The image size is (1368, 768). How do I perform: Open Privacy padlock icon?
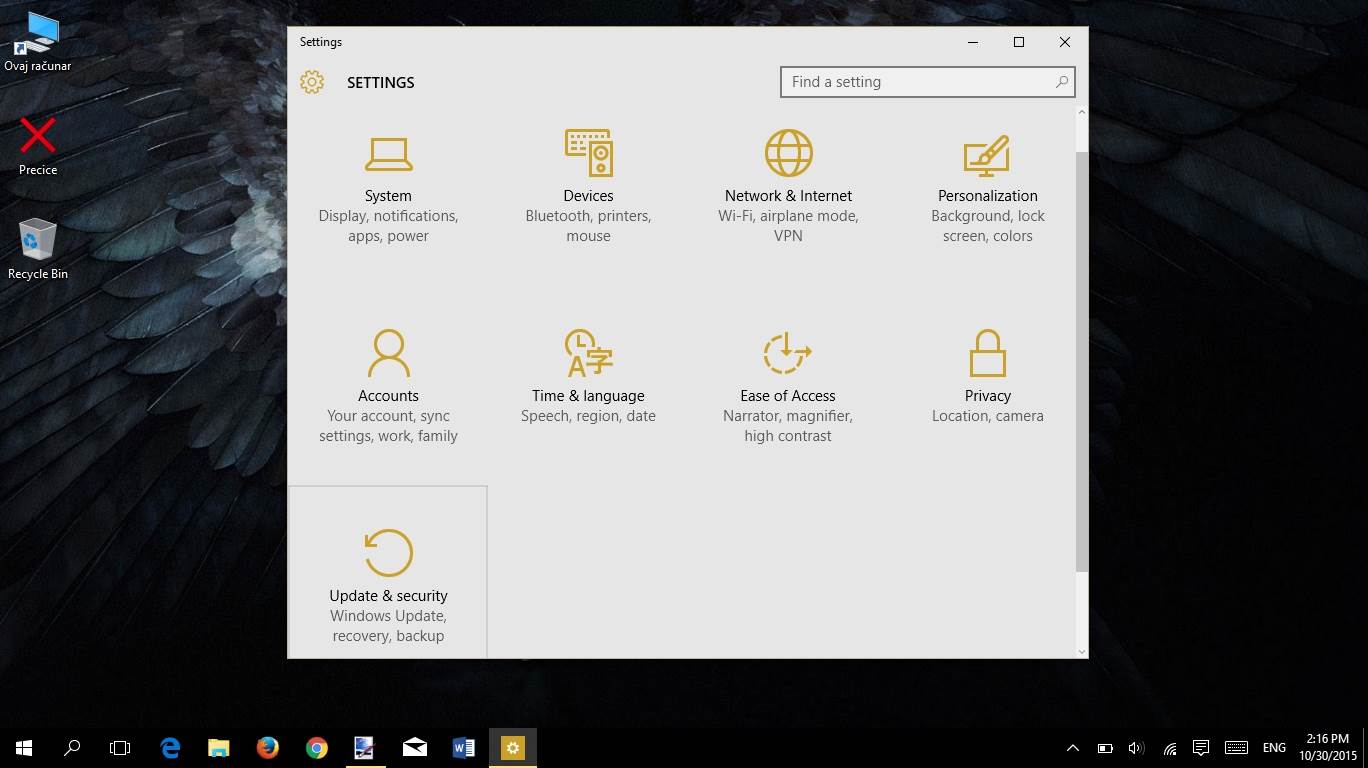[987, 354]
